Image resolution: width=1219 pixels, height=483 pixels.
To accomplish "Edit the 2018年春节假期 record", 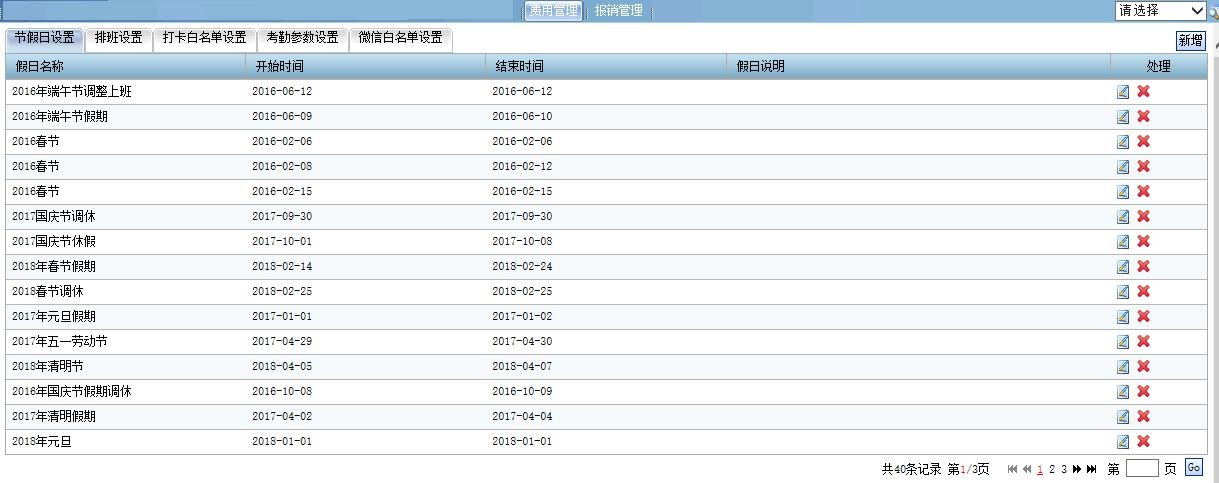I will pos(1123,267).
